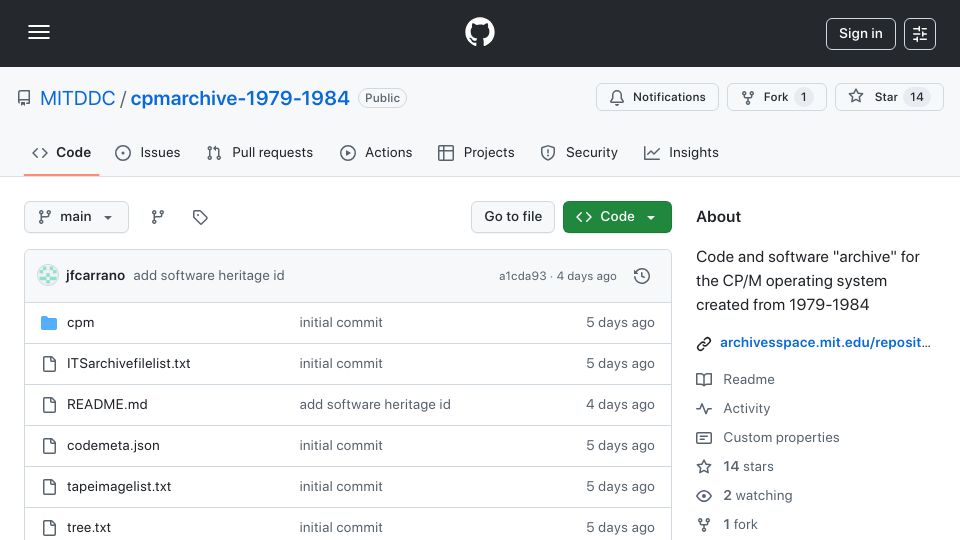Click the cpm folder icon
The height and width of the screenshot is (540, 960).
tap(49, 323)
